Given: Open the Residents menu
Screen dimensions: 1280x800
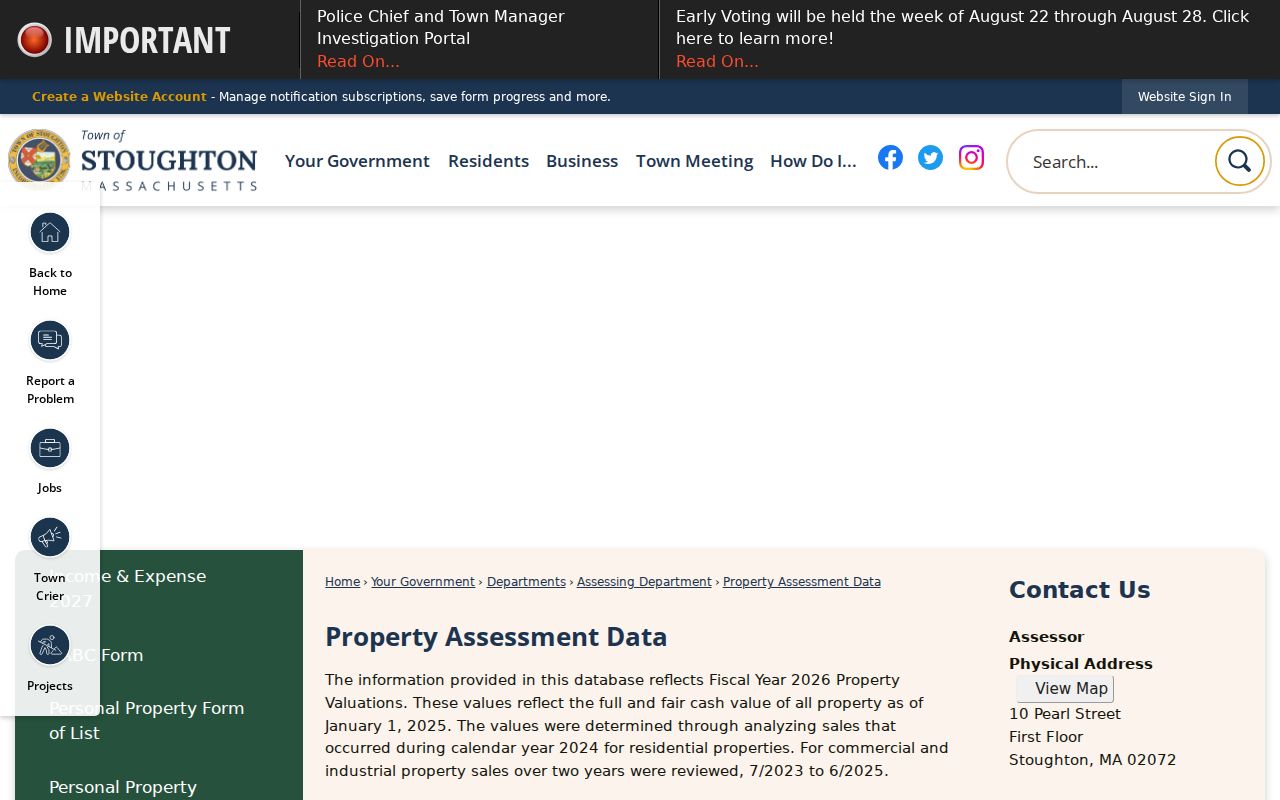Looking at the screenshot, I should pos(488,161).
